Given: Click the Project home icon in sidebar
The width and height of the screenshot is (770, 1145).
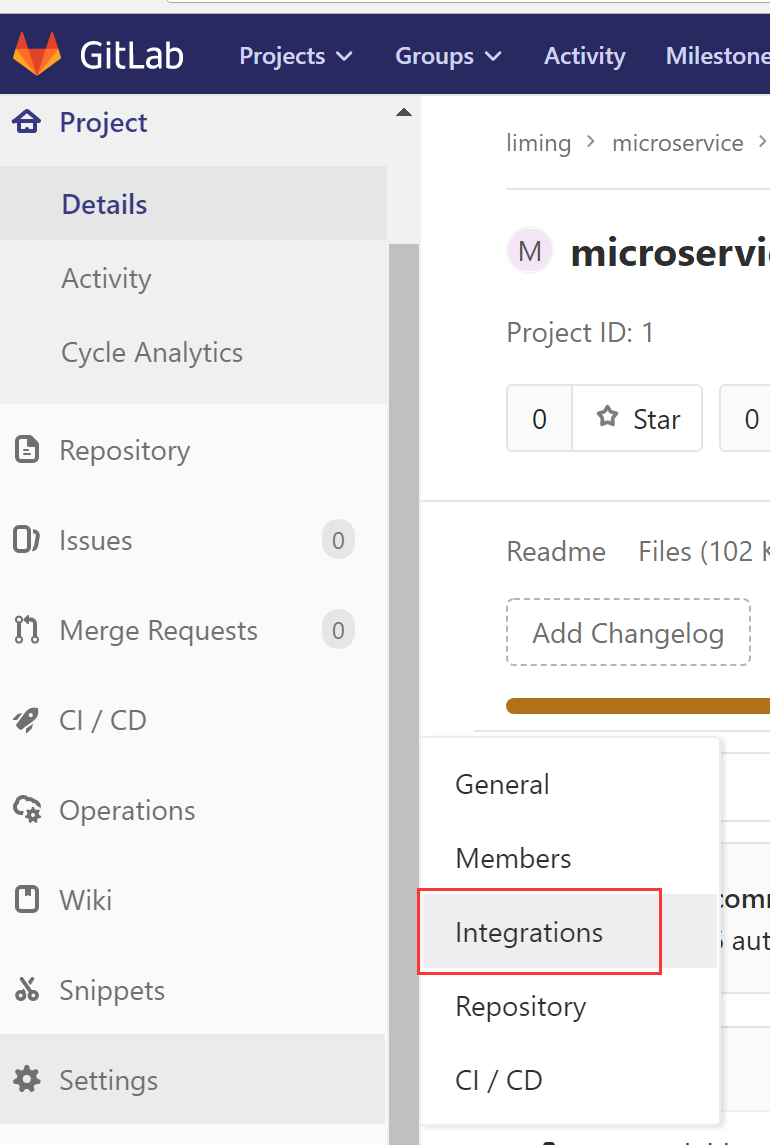Looking at the screenshot, I should pyautogui.click(x=27, y=123).
